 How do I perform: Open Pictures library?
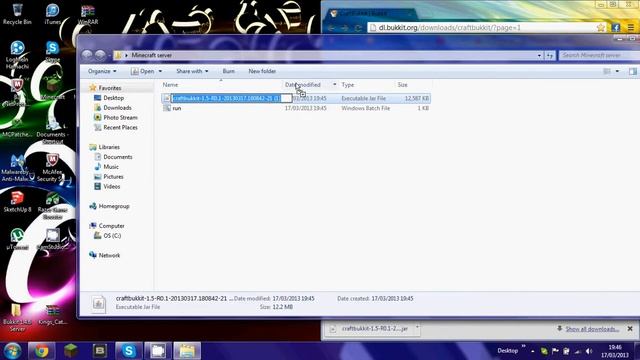tap(113, 176)
